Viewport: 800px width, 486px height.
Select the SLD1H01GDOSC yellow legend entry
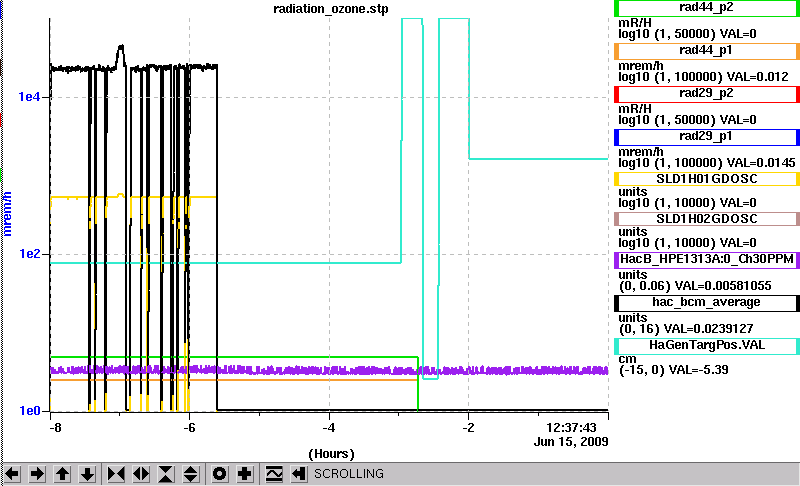click(707, 179)
